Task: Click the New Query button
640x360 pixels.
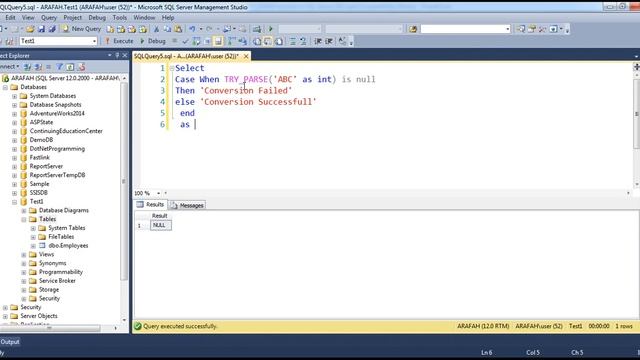Action: click(x=81, y=29)
